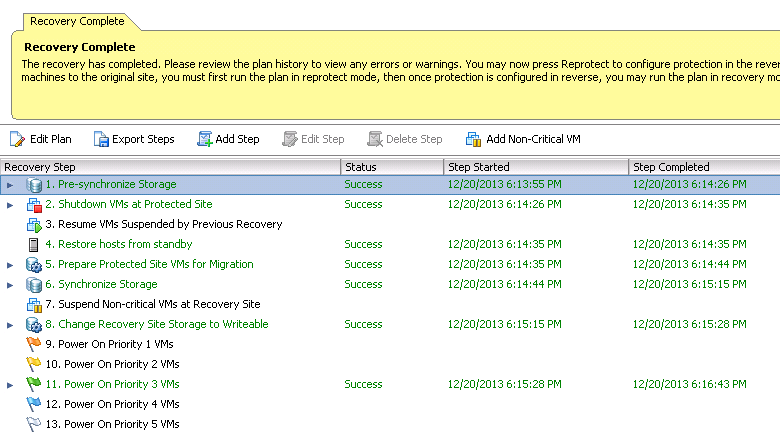The height and width of the screenshot is (432, 780).
Task: Click the Add Non-Critical VM icon
Action: [473, 139]
